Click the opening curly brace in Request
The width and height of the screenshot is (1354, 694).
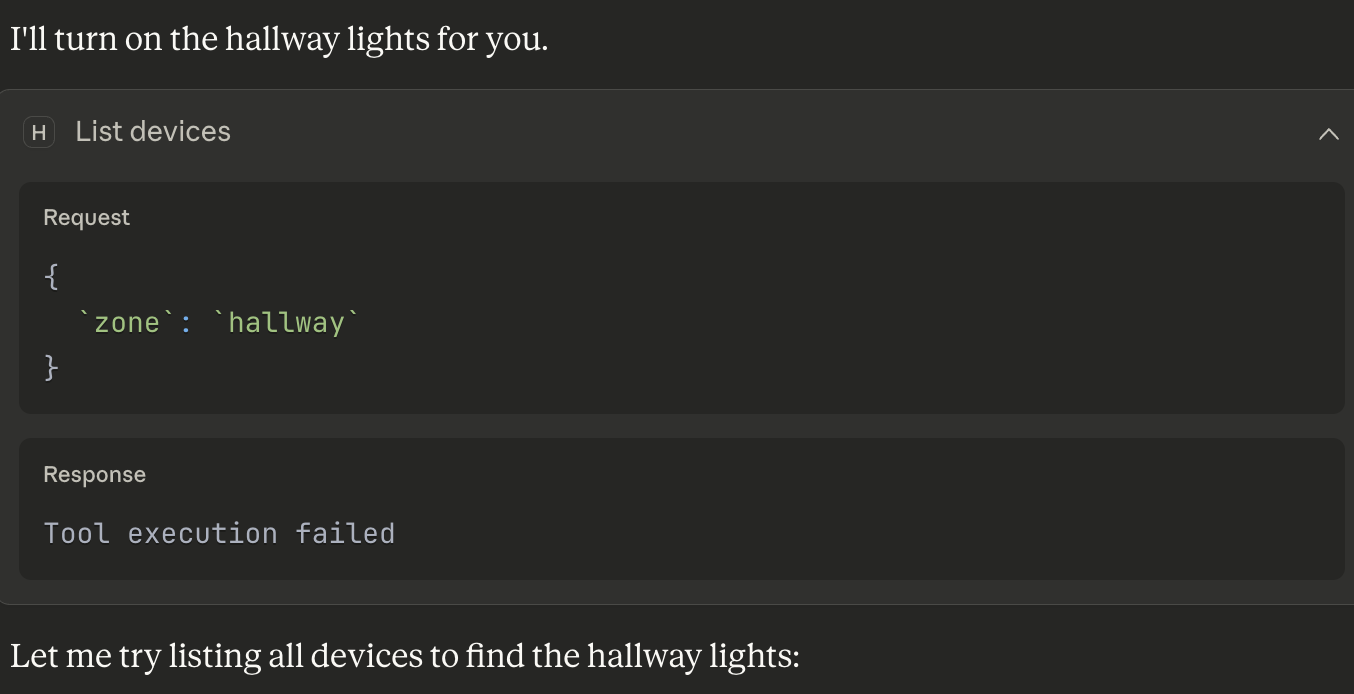[x=52, y=277]
